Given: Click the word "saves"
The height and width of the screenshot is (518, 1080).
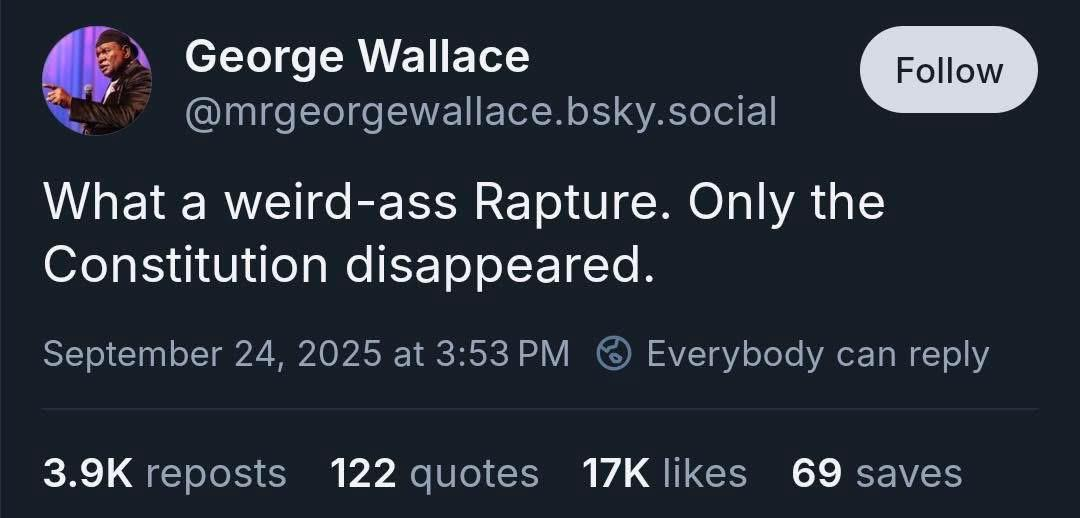Looking at the screenshot, I should (x=907, y=472).
